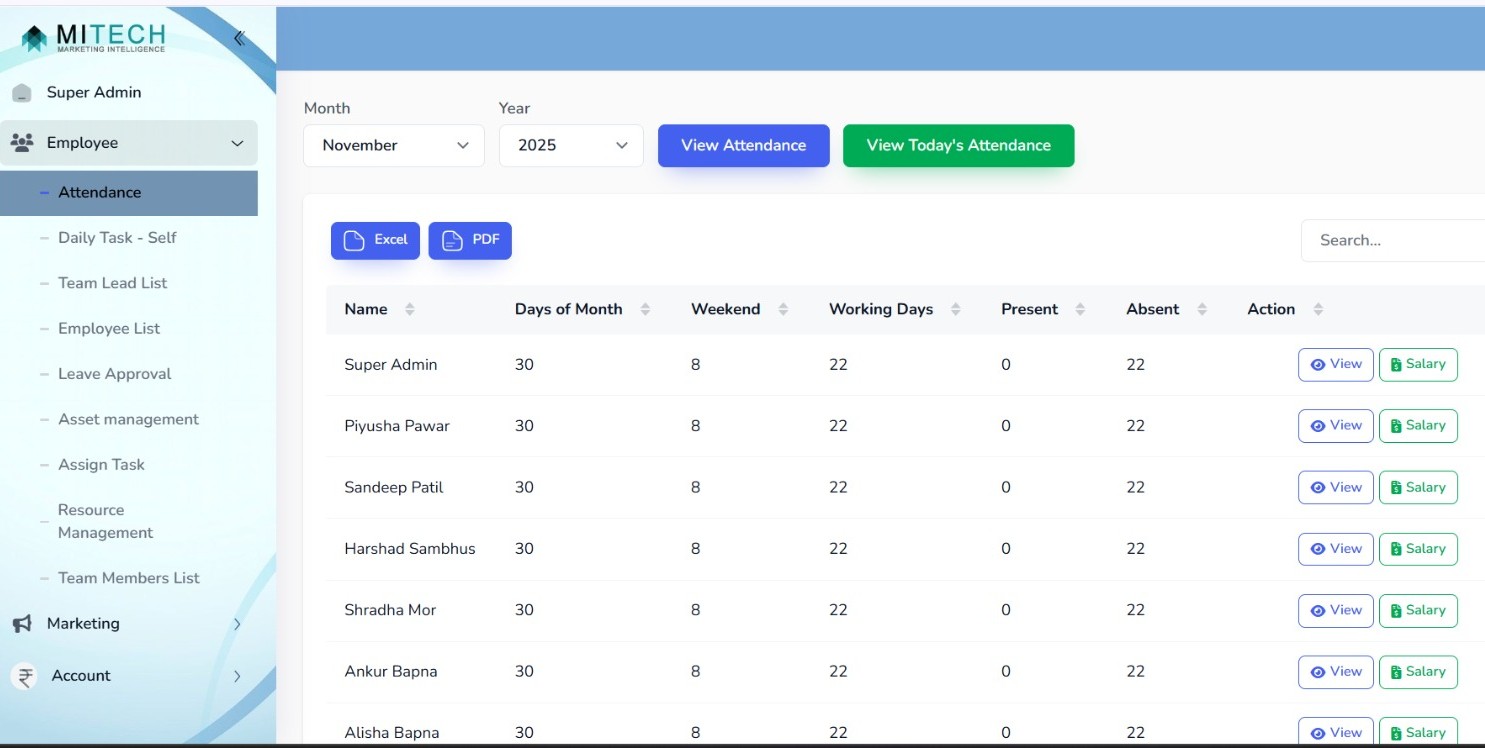This screenshot has height=748, width=1485.
Task: Open Salary for Piyusha Pawar
Action: tap(1418, 425)
